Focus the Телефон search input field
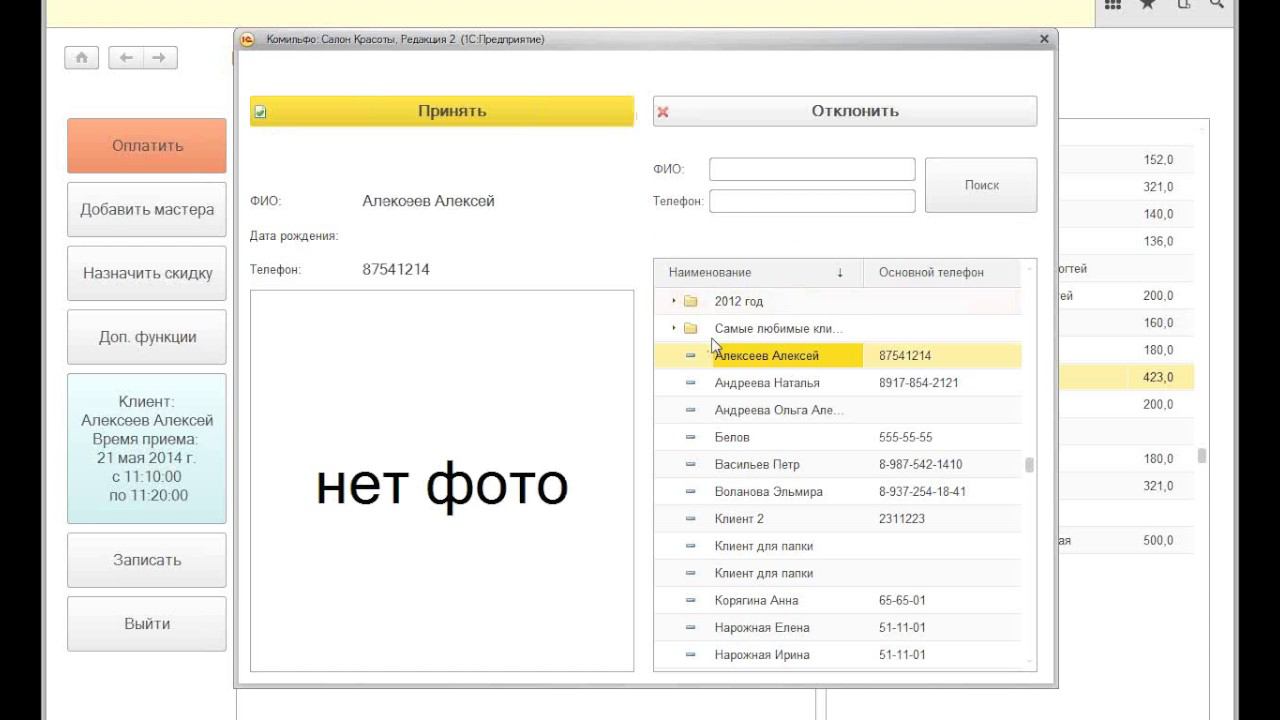1280x720 pixels. point(812,201)
